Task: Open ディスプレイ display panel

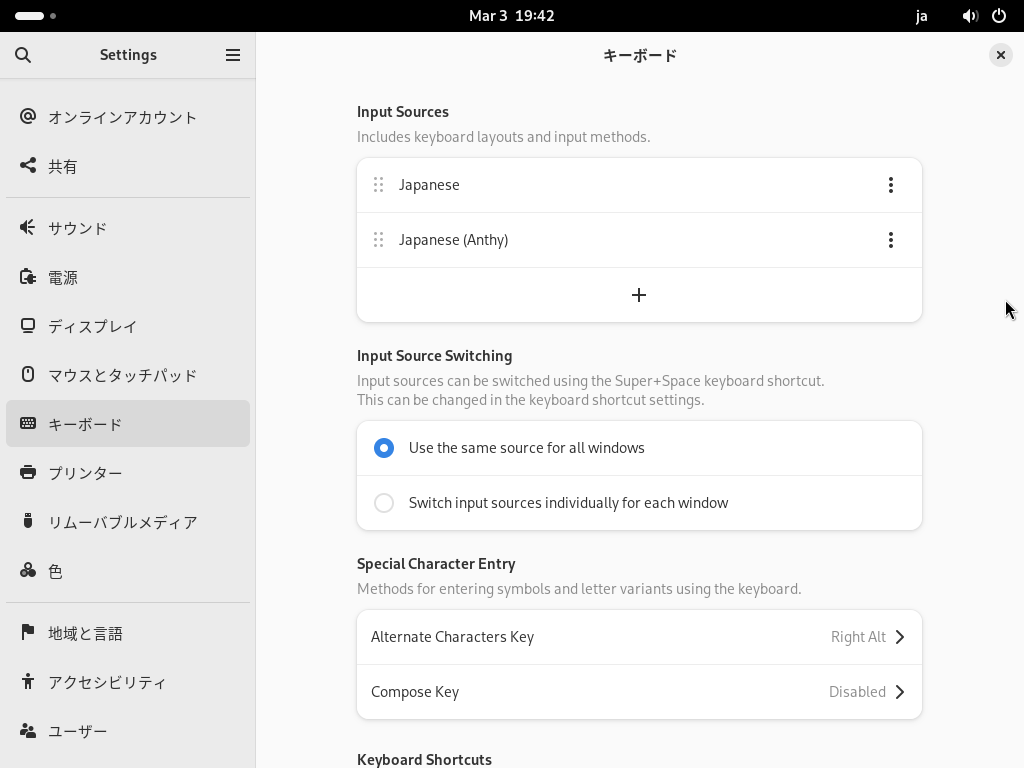Action: (128, 326)
